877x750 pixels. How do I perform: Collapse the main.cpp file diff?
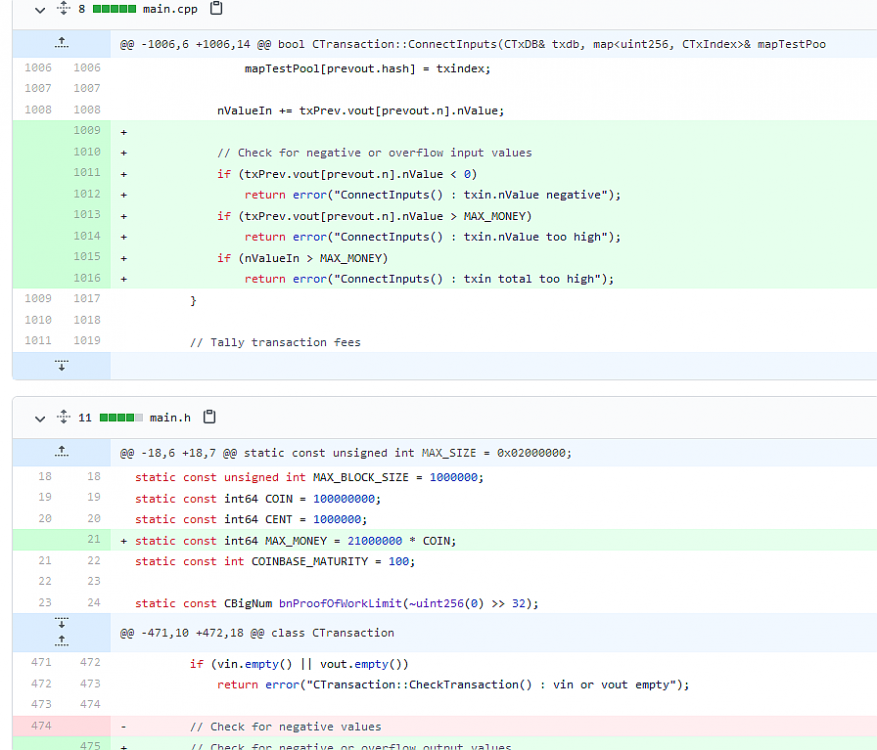(x=40, y=9)
